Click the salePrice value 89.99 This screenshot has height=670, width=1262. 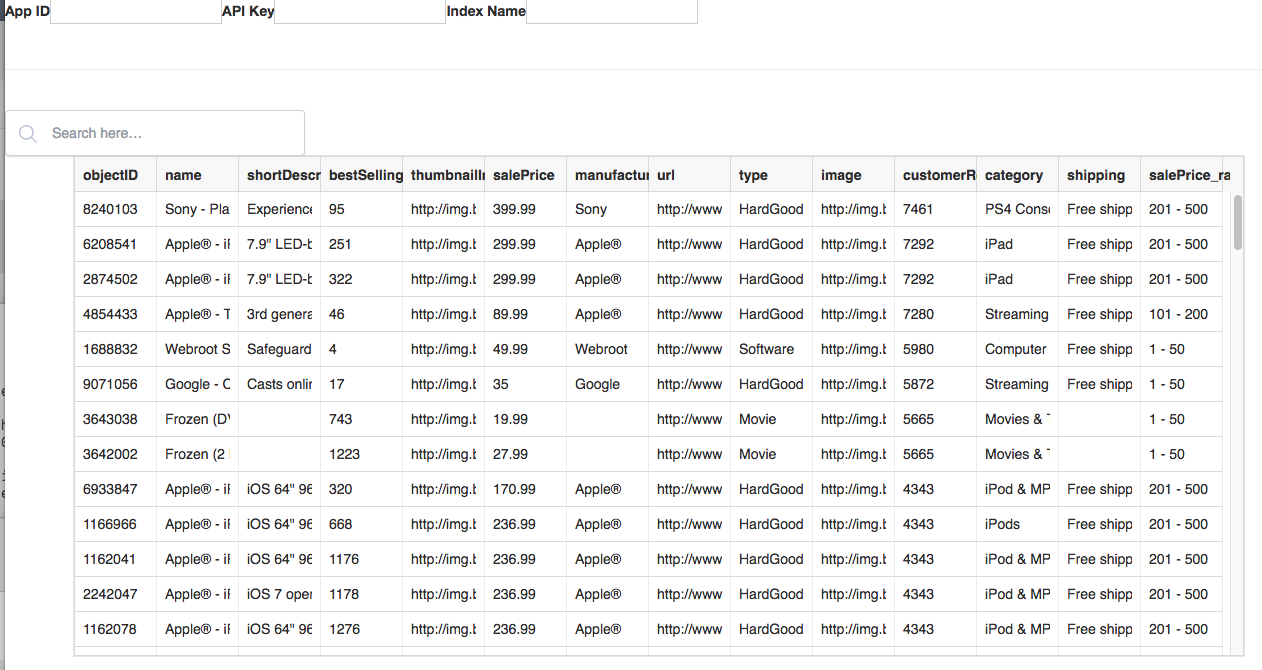point(525,314)
